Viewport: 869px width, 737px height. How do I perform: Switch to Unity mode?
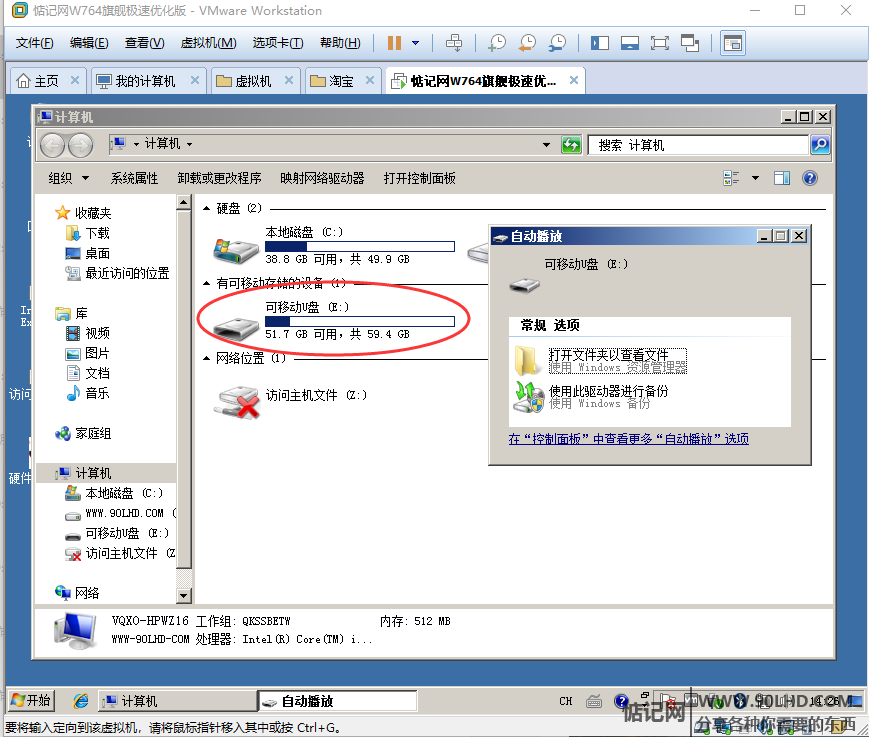(690, 43)
